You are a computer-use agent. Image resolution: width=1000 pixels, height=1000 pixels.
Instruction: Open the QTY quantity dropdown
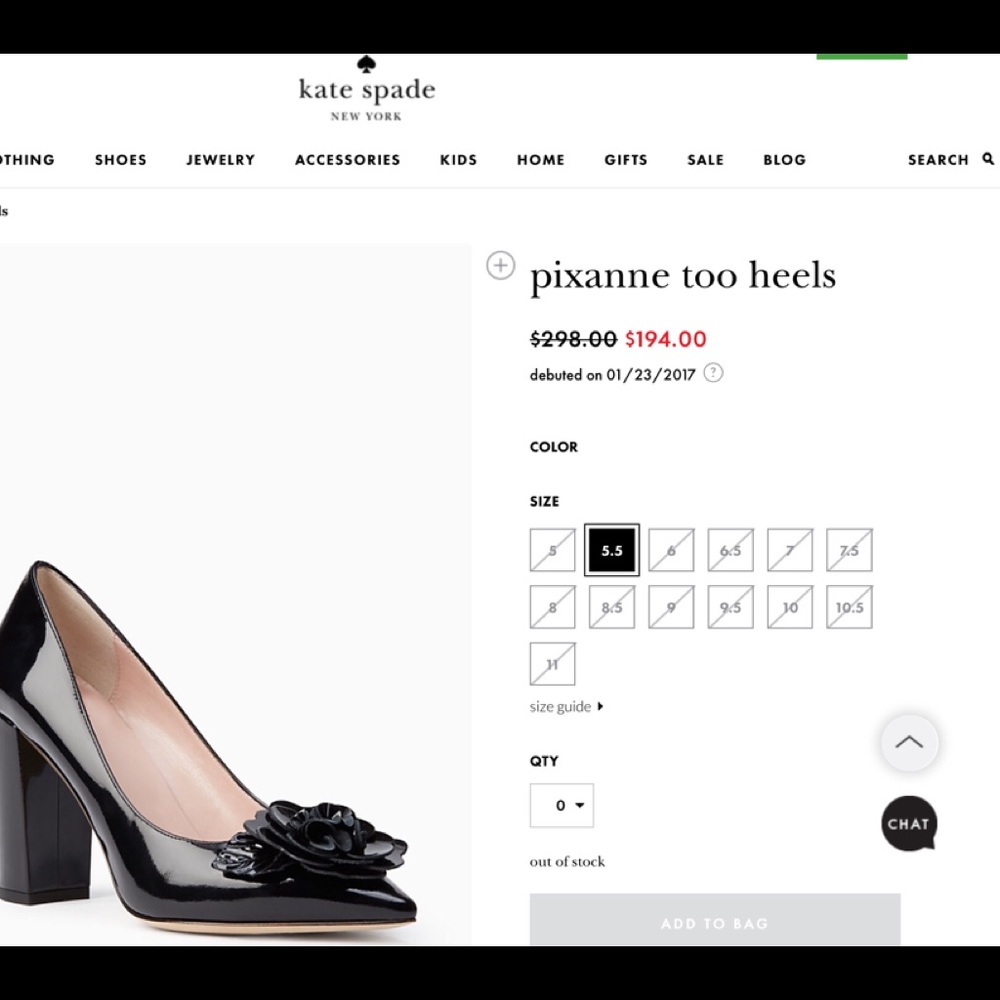[561, 805]
